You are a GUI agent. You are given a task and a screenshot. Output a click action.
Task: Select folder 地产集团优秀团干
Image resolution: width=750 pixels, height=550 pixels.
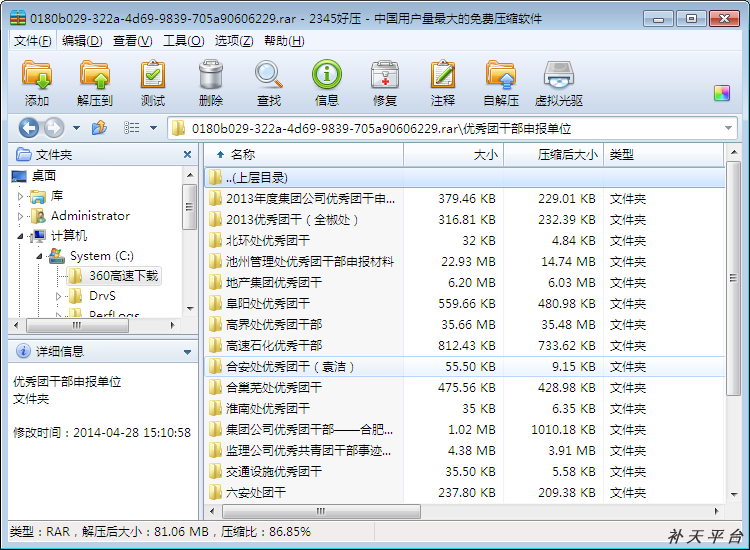(465, 283)
